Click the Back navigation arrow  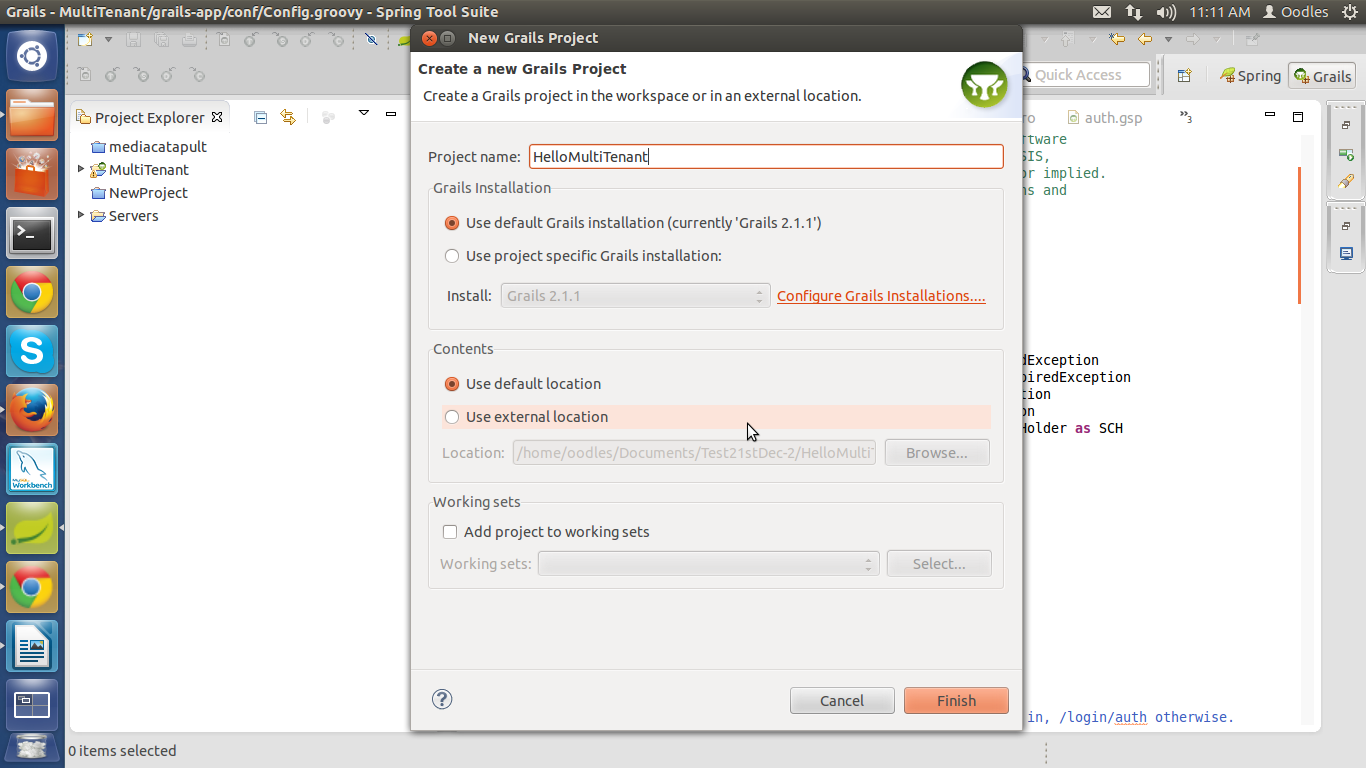coord(1145,40)
